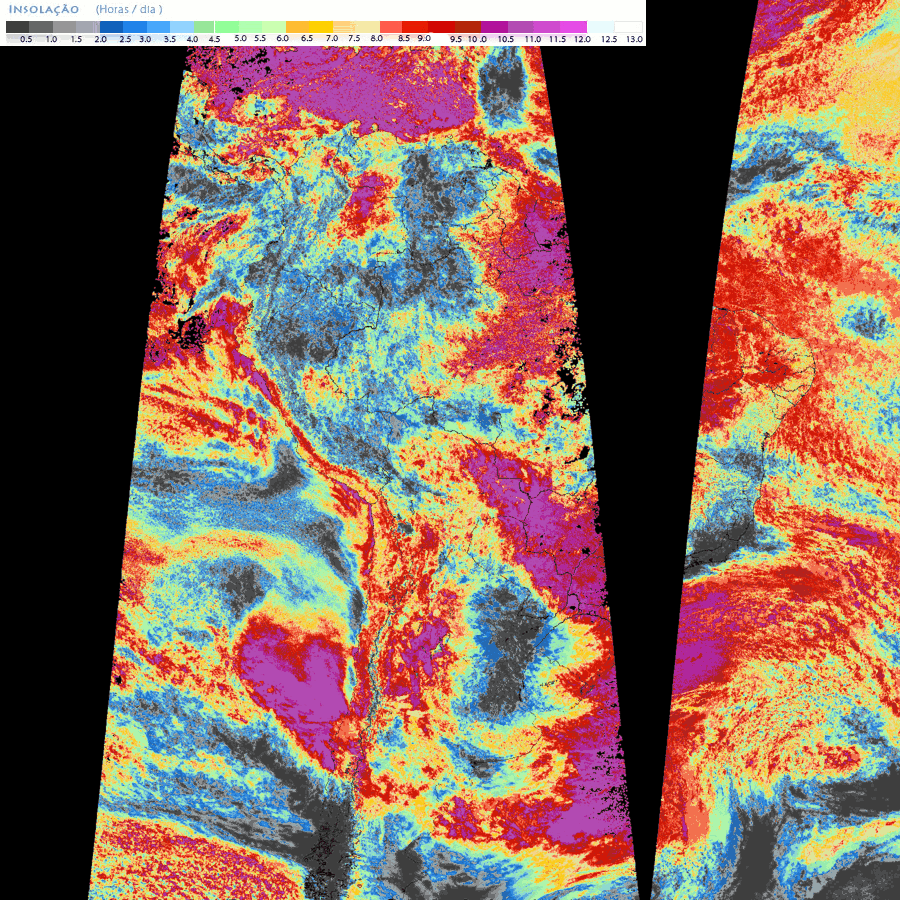Select the '4.0' legend value
The height and width of the screenshot is (900, 900).
[x=192, y=39]
